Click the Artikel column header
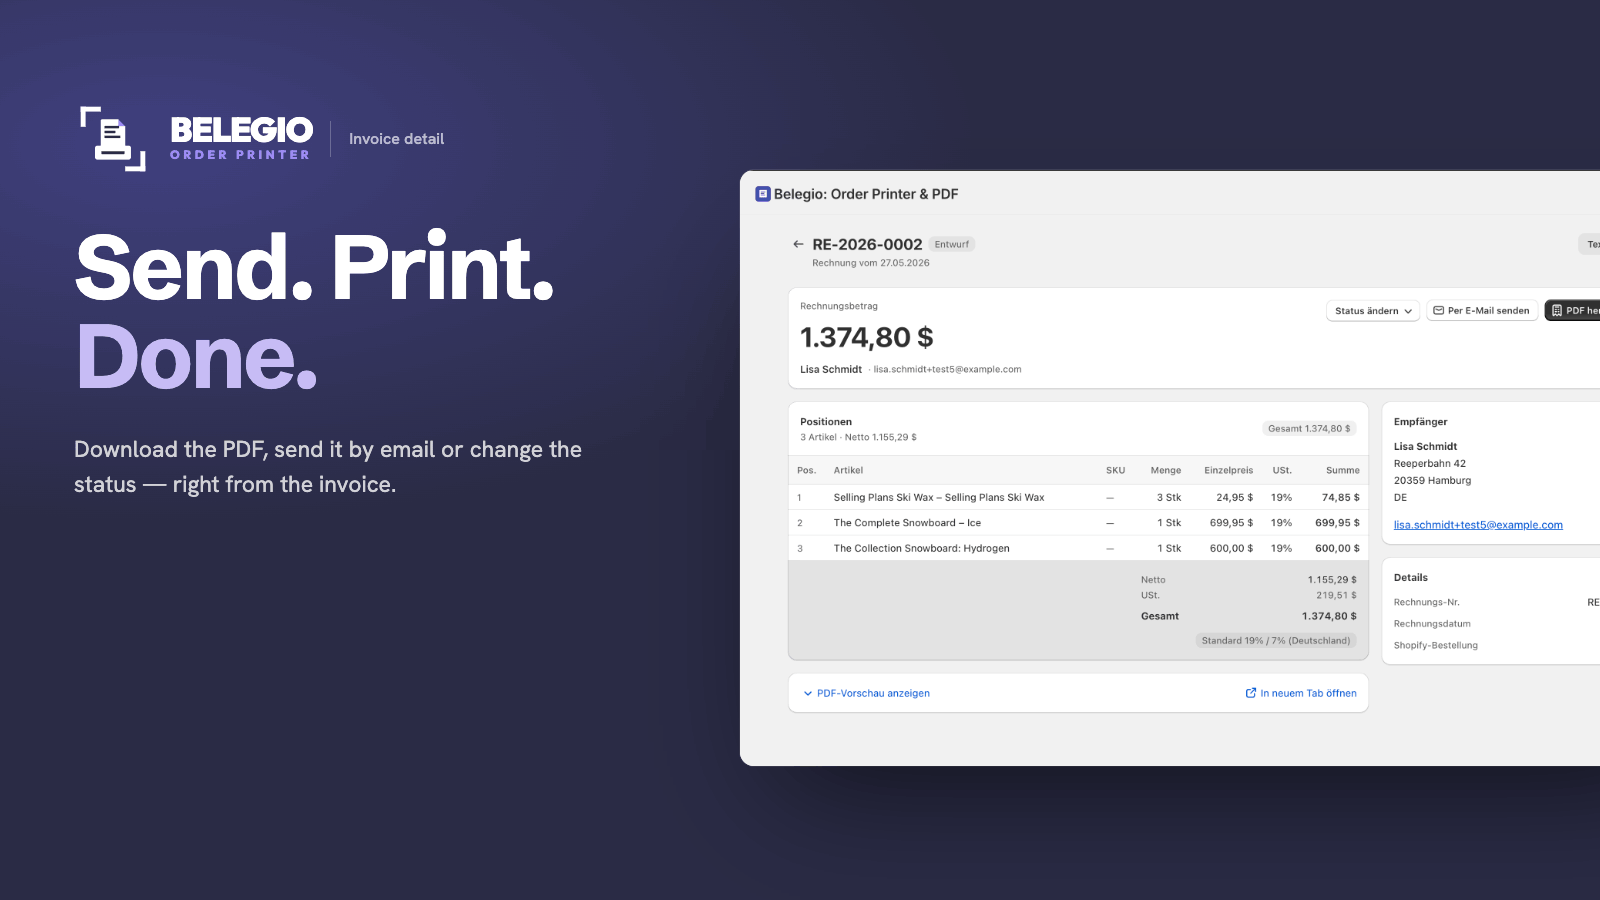The height and width of the screenshot is (900, 1600). click(x=848, y=470)
